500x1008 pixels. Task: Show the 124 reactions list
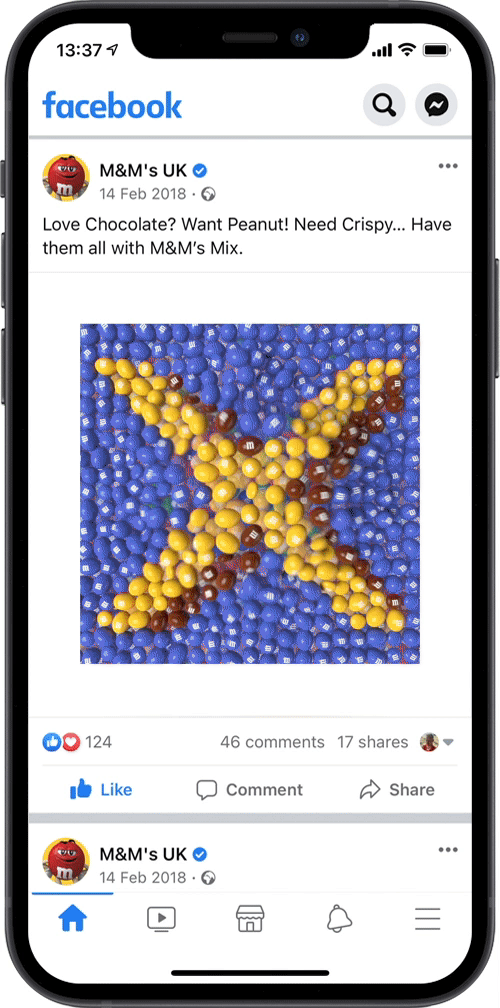(x=77, y=742)
